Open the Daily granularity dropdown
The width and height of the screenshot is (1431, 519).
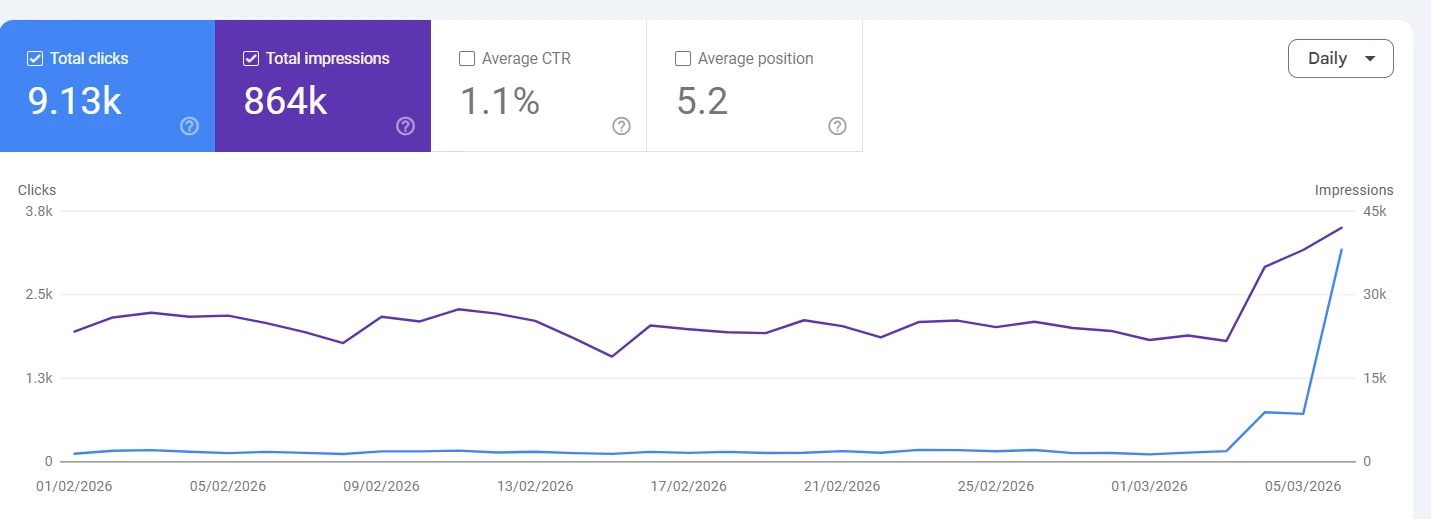(x=1340, y=58)
